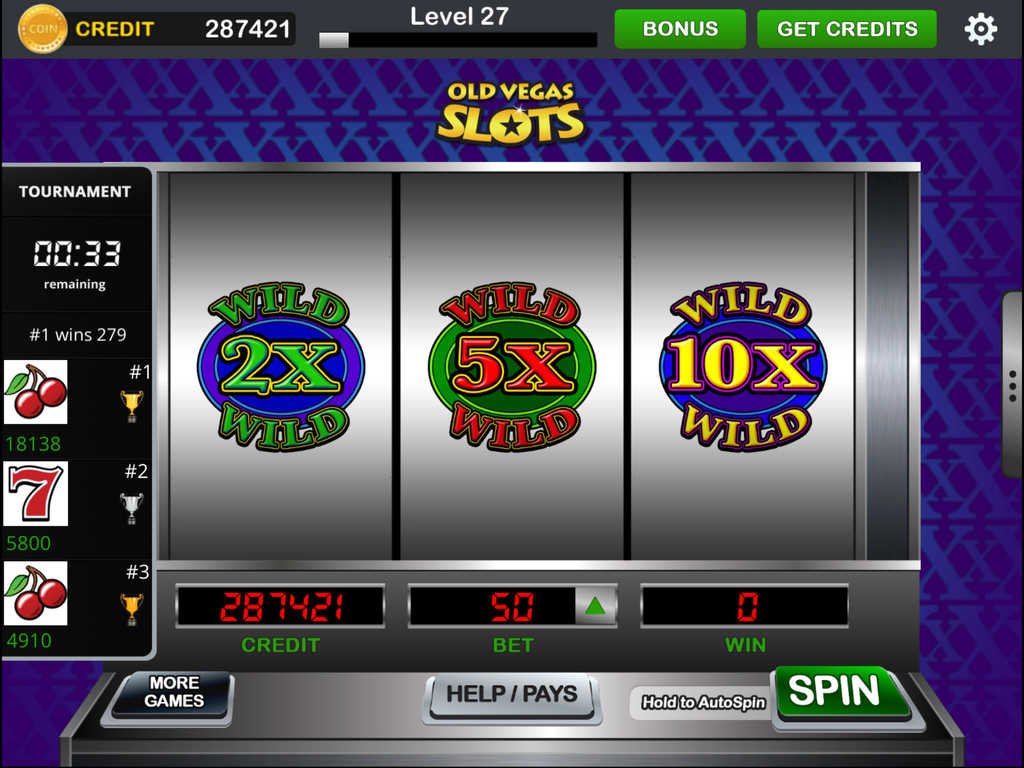This screenshot has width=1024, height=768.
Task: Click the gold coin icon
Action: pyautogui.click(x=42, y=29)
